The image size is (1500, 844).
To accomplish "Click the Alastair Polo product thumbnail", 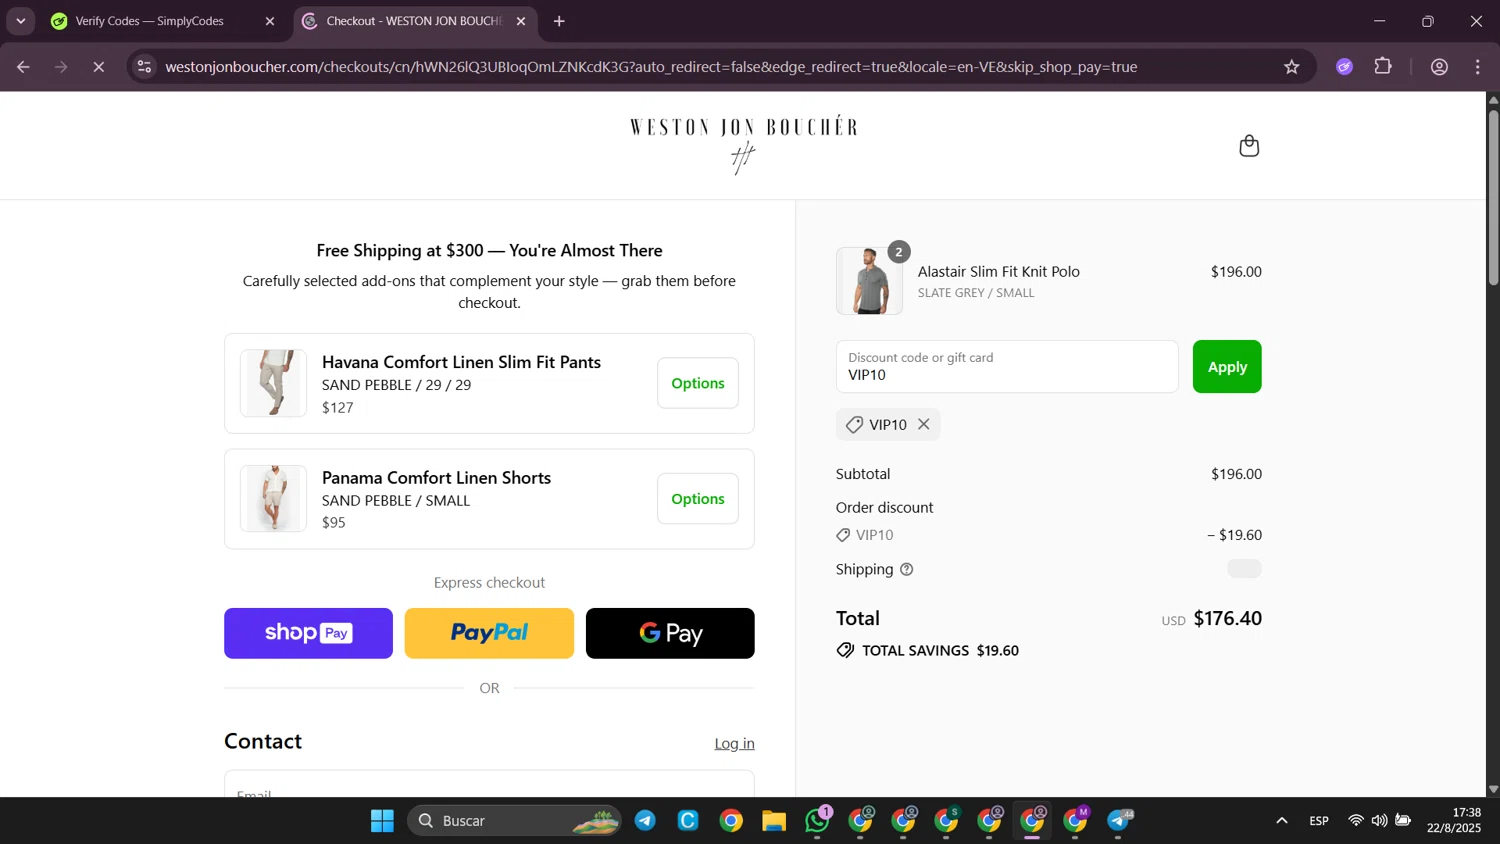I will click(x=869, y=281).
